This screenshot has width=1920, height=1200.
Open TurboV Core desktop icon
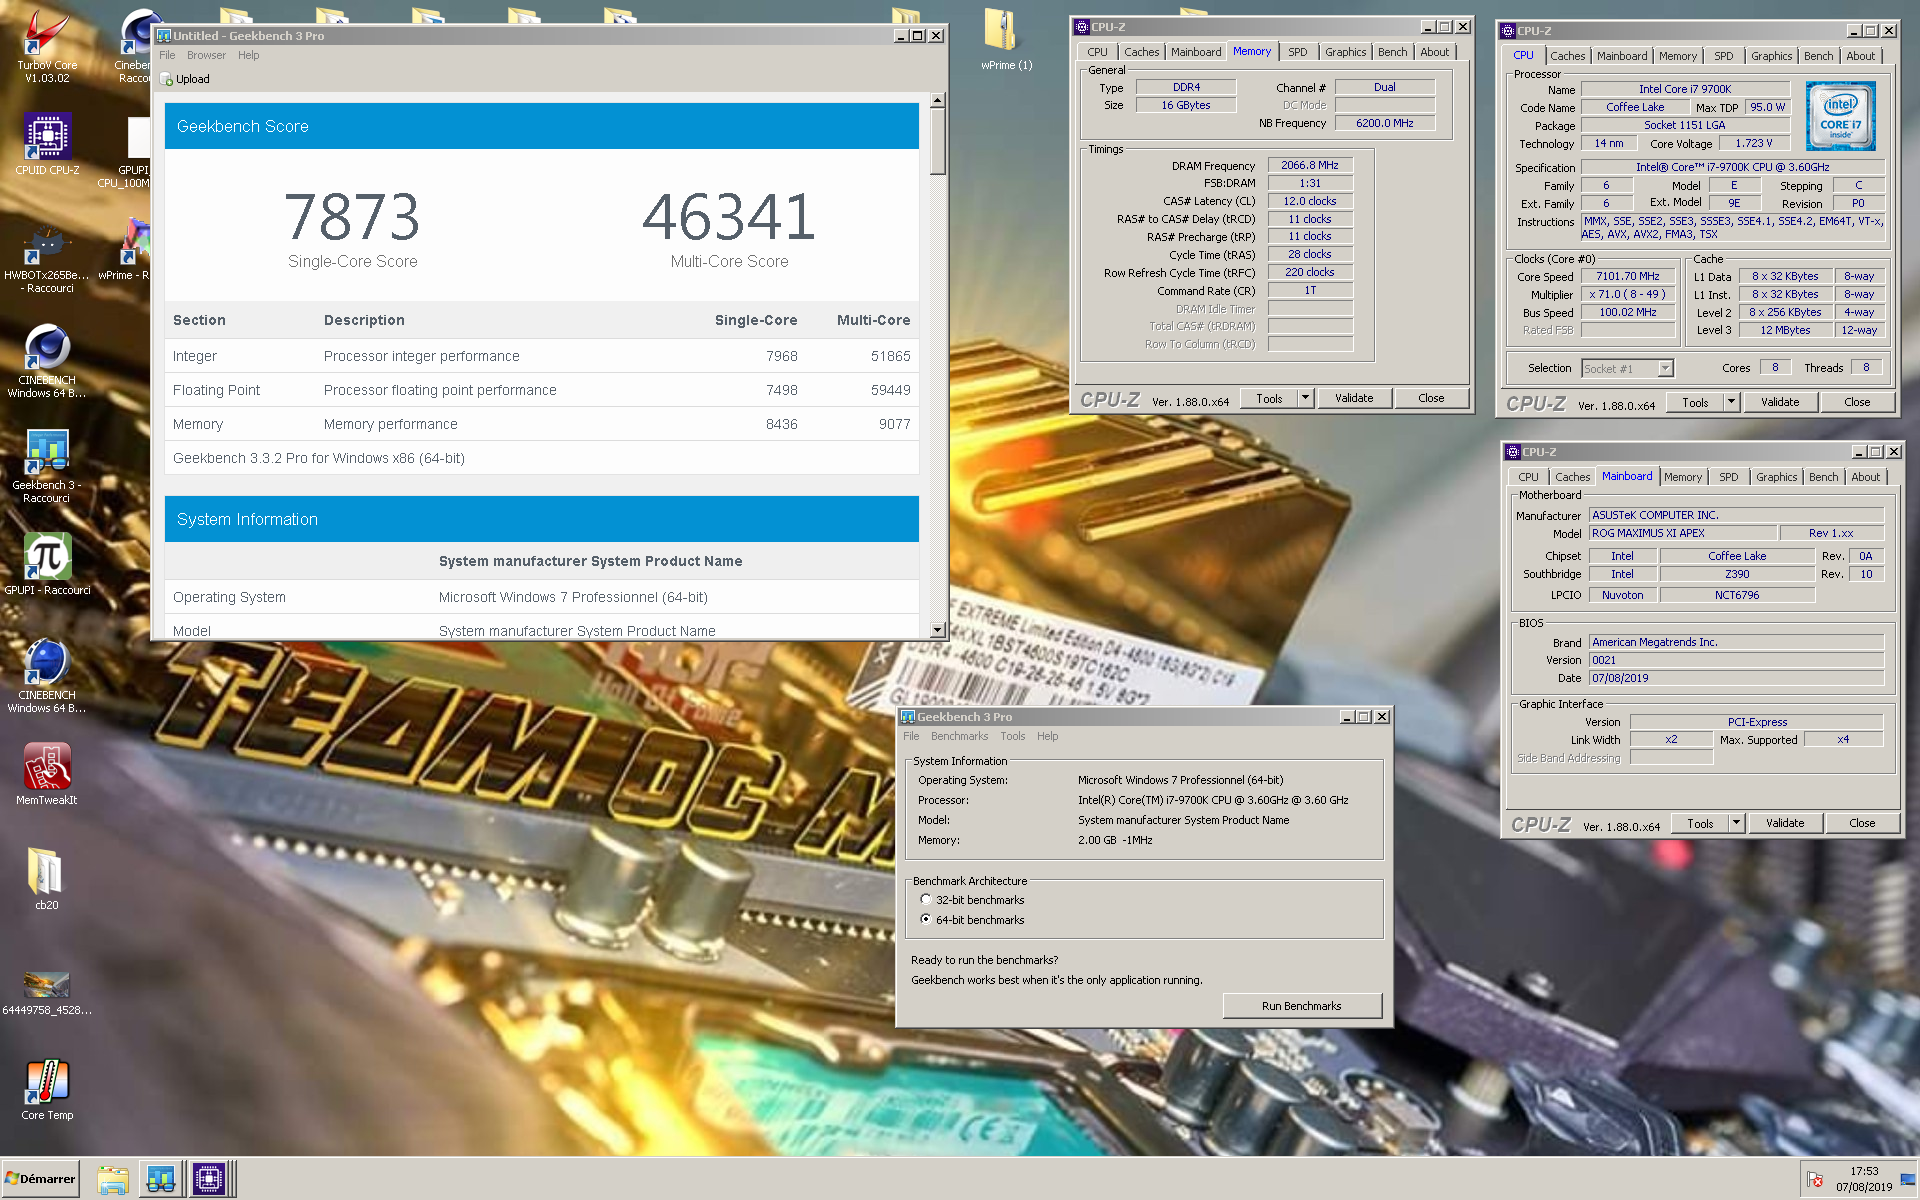pyautogui.click(x=46, y=45)
